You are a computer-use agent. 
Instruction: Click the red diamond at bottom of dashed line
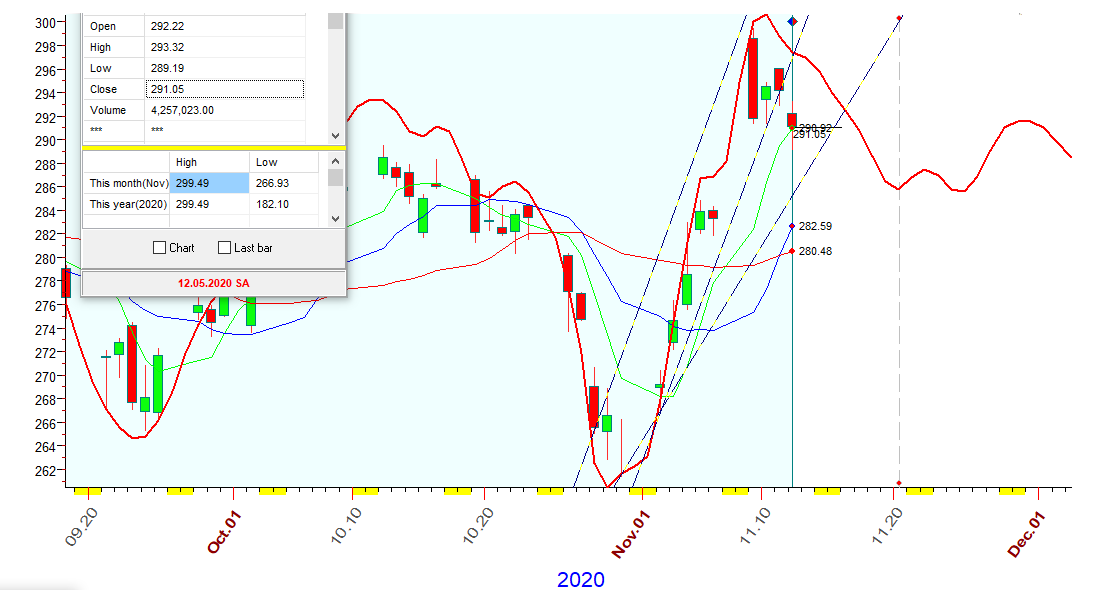pyautogui.click(x=899, y=483)
